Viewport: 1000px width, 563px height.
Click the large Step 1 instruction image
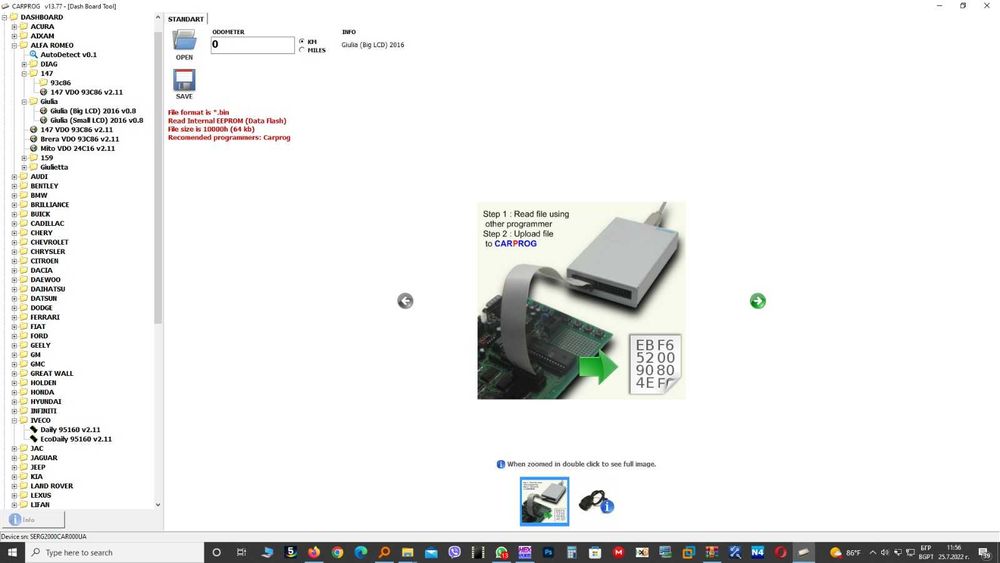tap(582, 301)
